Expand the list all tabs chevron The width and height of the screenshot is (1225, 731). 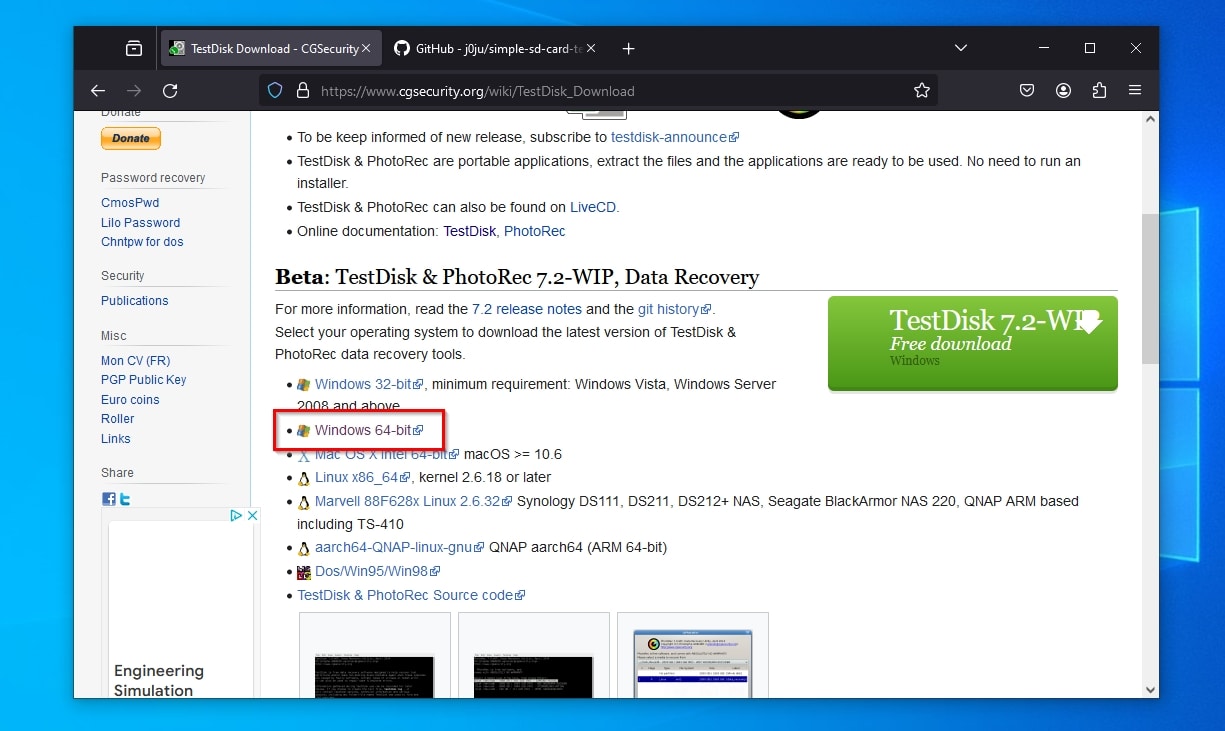click(x=961, y=48)
